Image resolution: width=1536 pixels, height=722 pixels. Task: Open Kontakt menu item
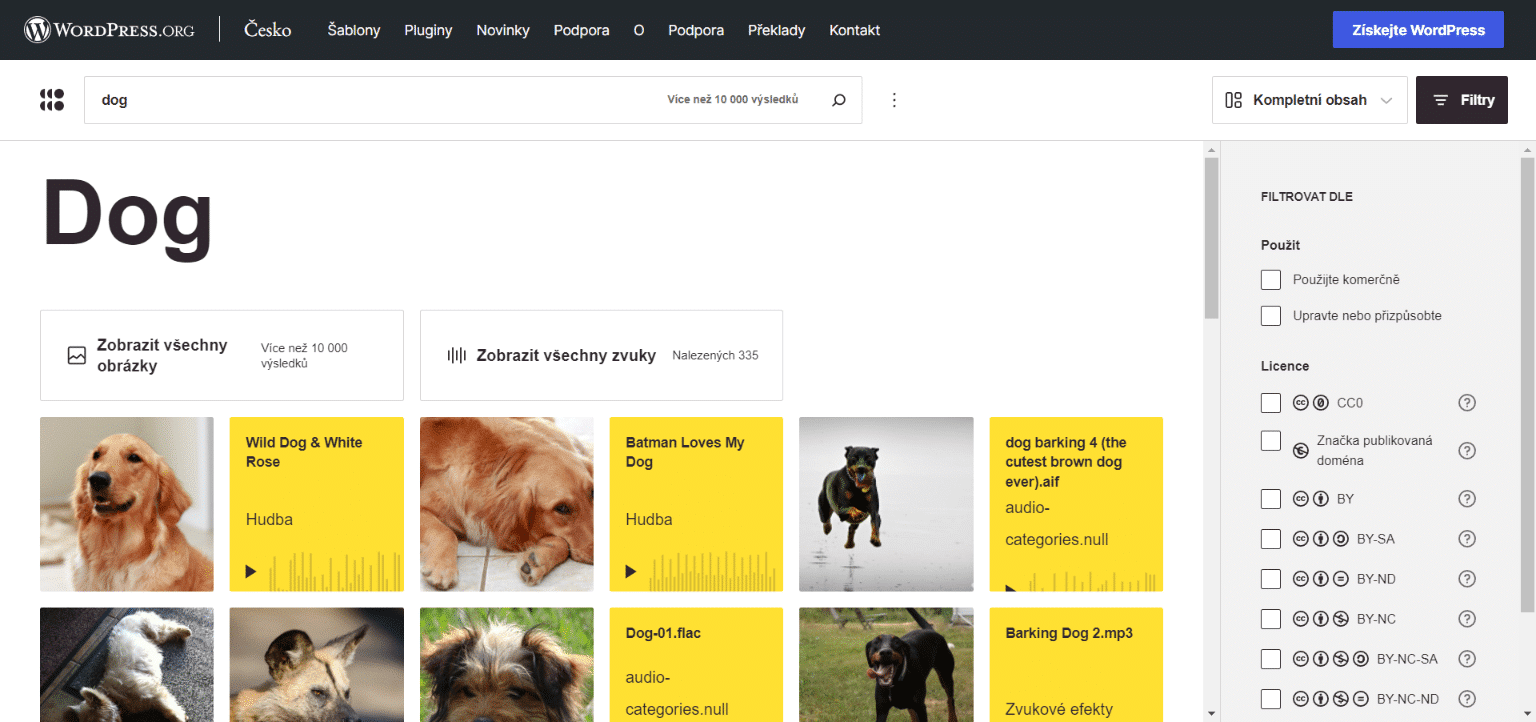click(x=855, y=30)
